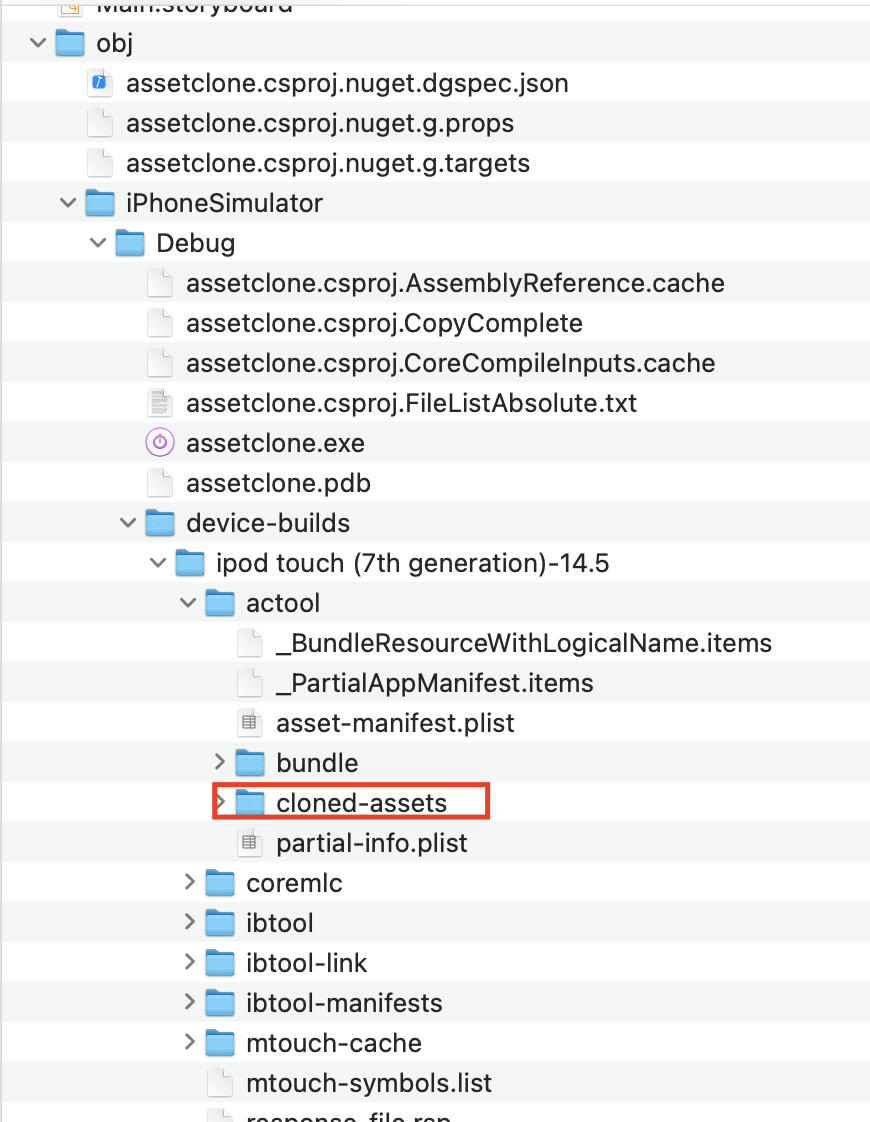Click the highlighted cloned-assets folder icon
Image resolution: width=870 pixels, height=1122 pixels.
tap(249, 801)
